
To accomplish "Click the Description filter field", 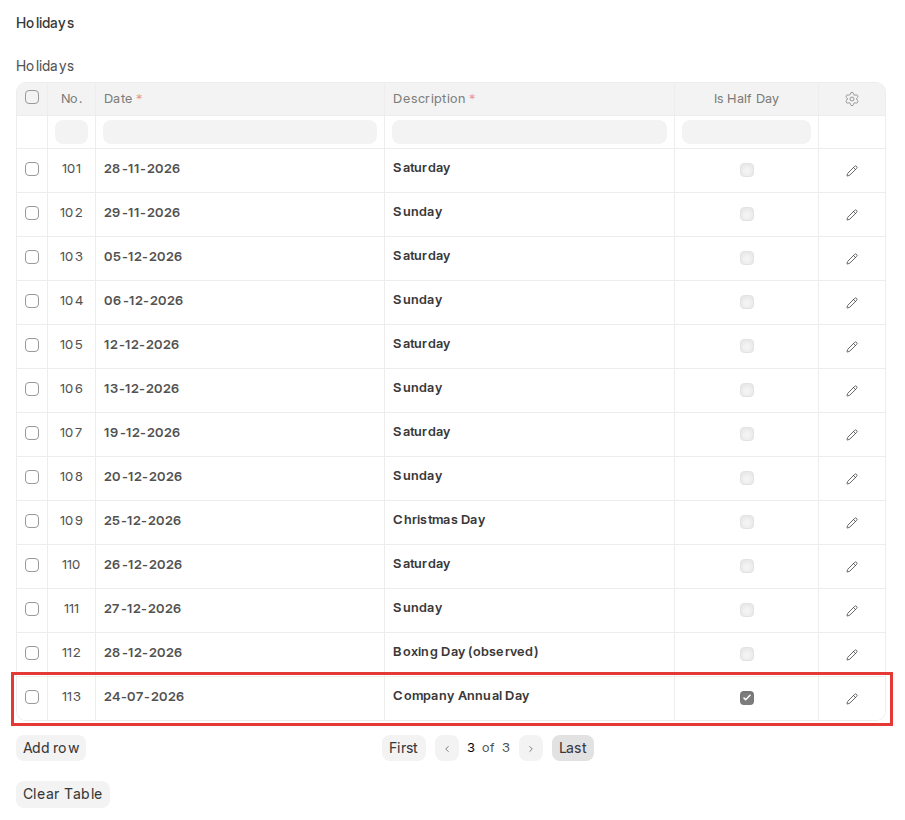I will pyautogui.click(x=529, y=132).
